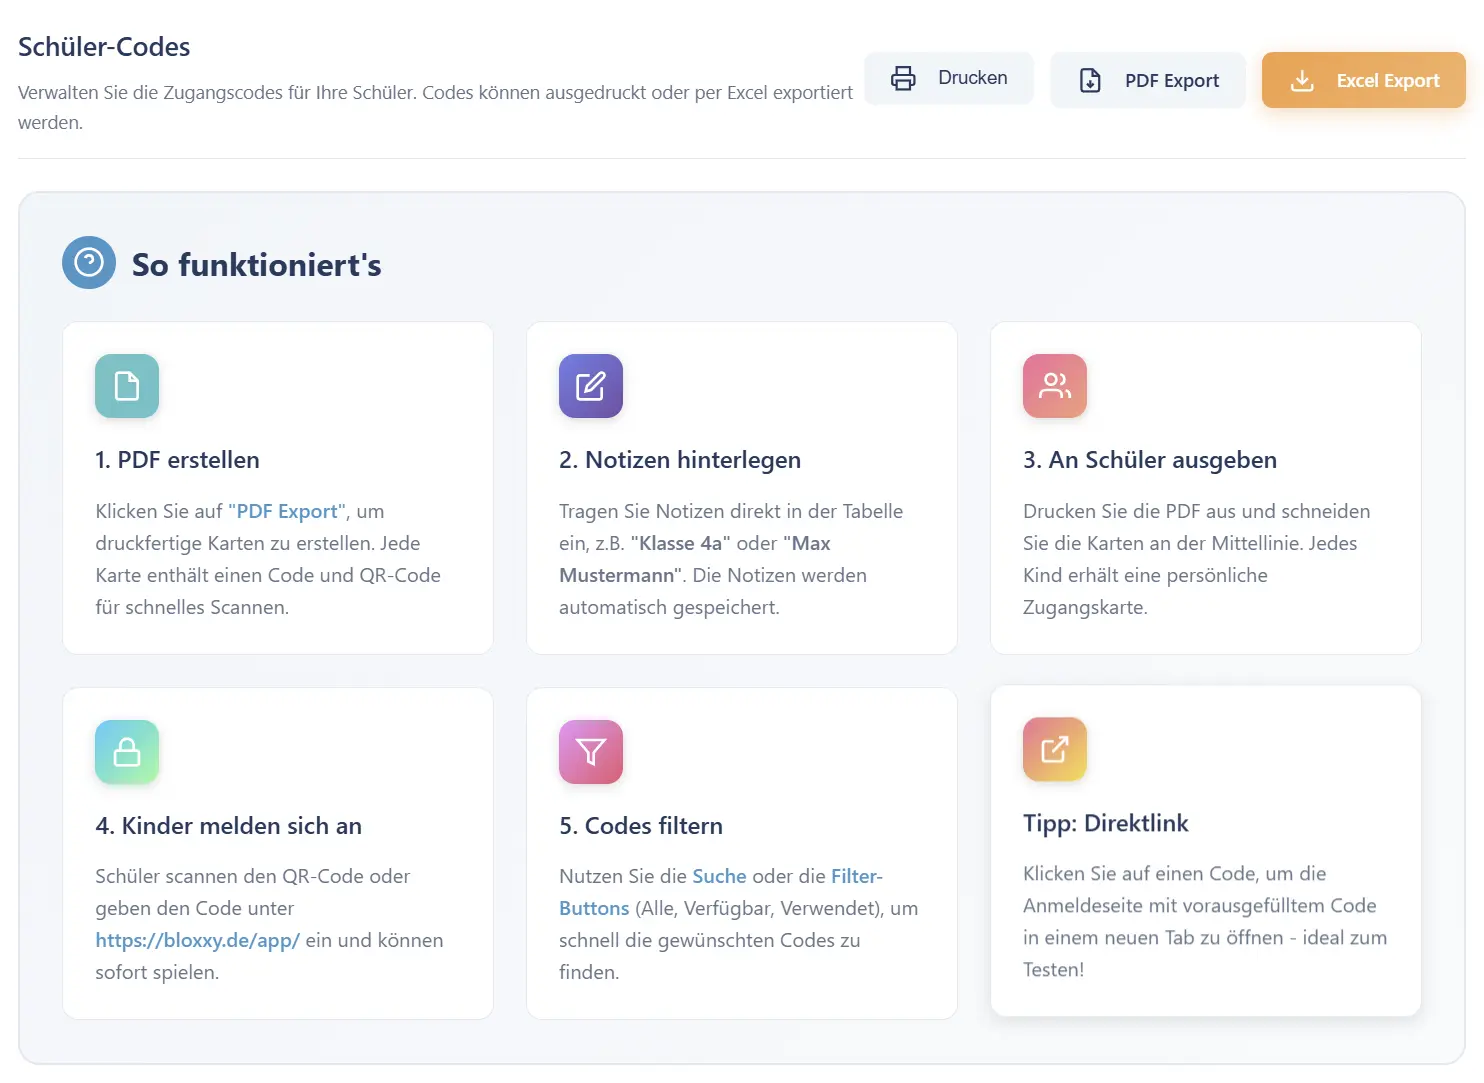
Task: Click the Schüler-Codes page heading
Action: [104, 47]
